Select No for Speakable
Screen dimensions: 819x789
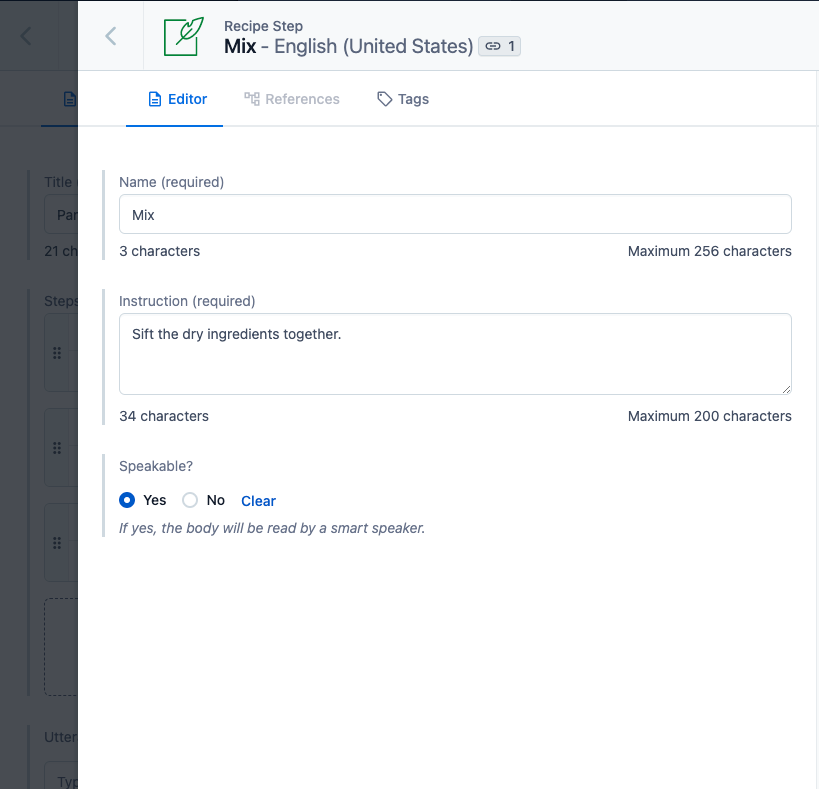(x=190, y=500)
